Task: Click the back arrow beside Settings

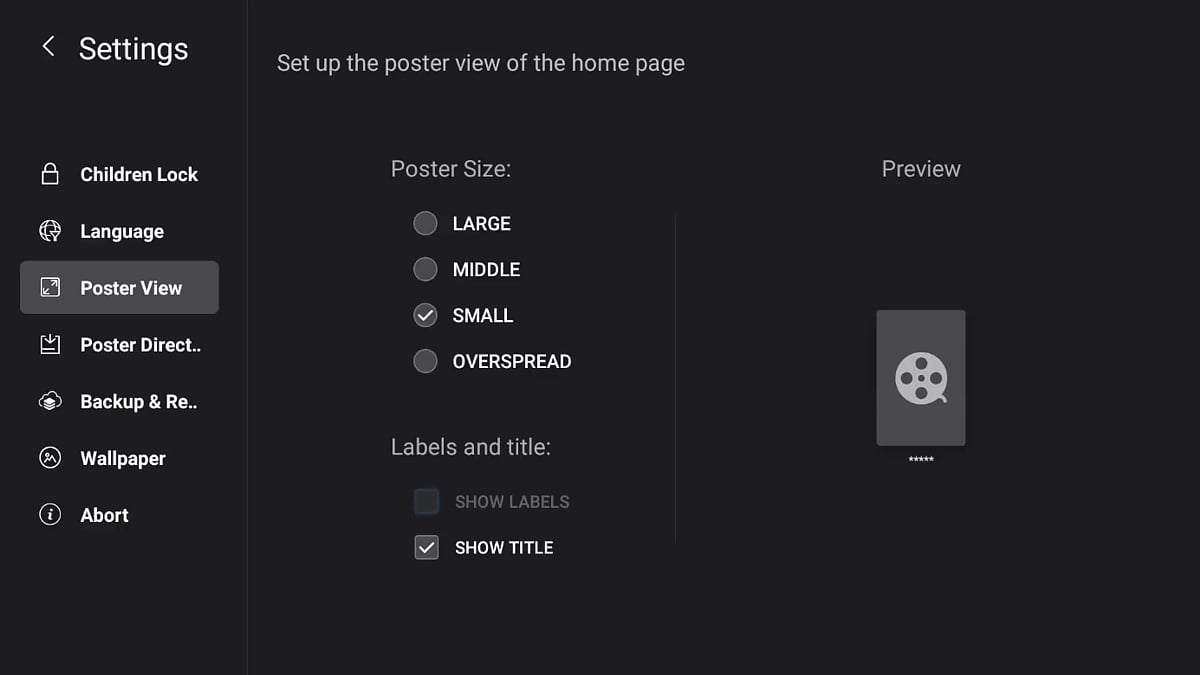Action: point(48,46)
